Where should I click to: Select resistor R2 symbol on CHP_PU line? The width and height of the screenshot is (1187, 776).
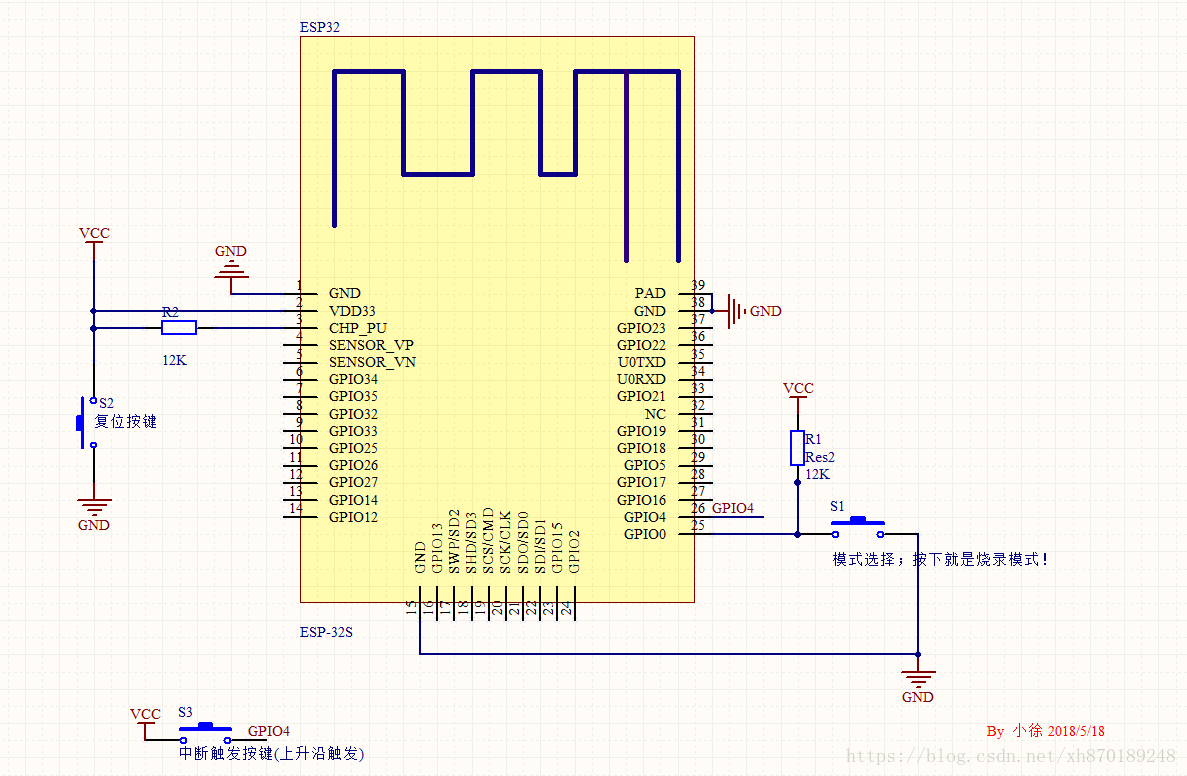[179, 328]
